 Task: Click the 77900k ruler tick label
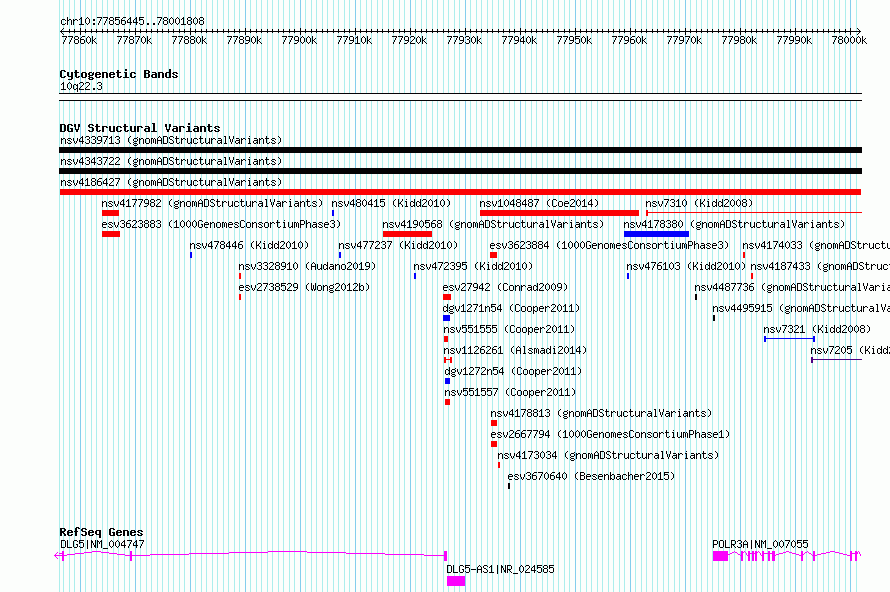click(299, 40)
